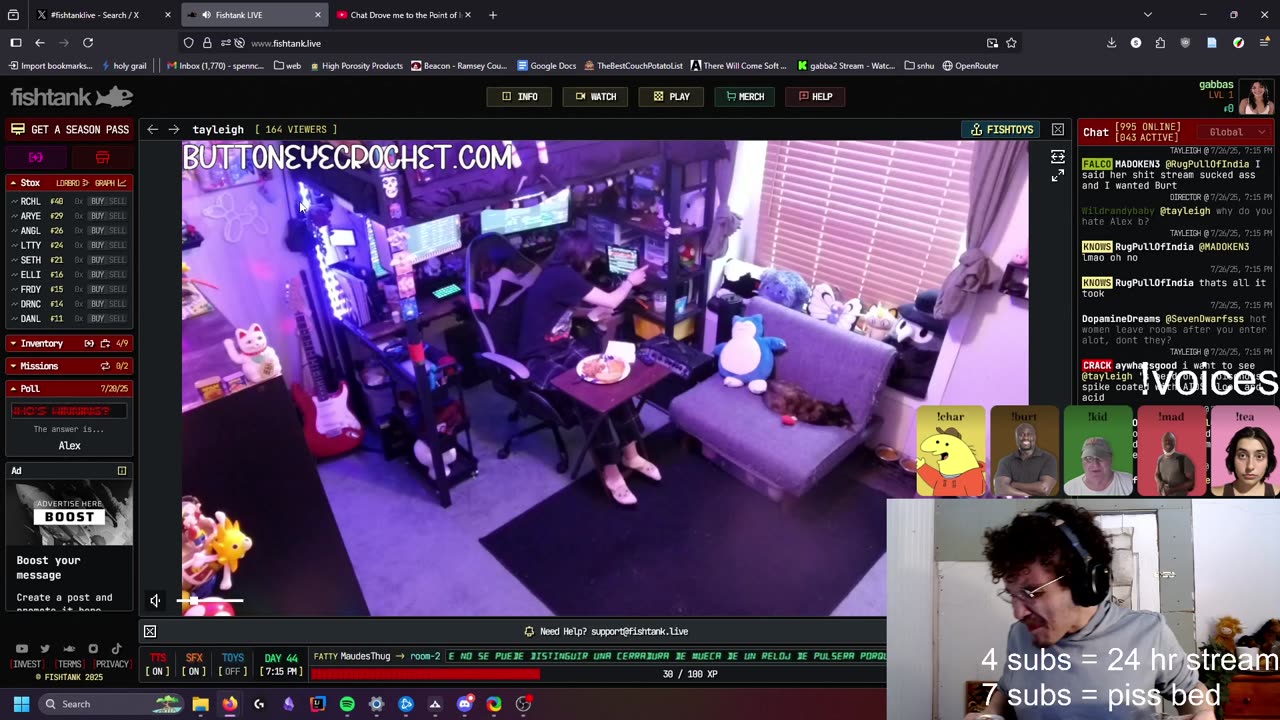Open the MERCH store button

pyautogui.click(x=745, y=97)
